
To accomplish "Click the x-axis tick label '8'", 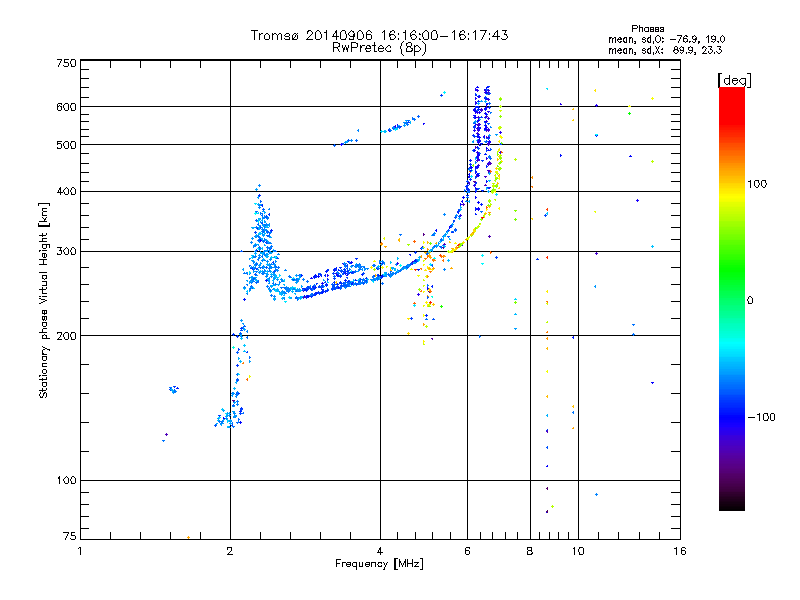I will point(530,551).
